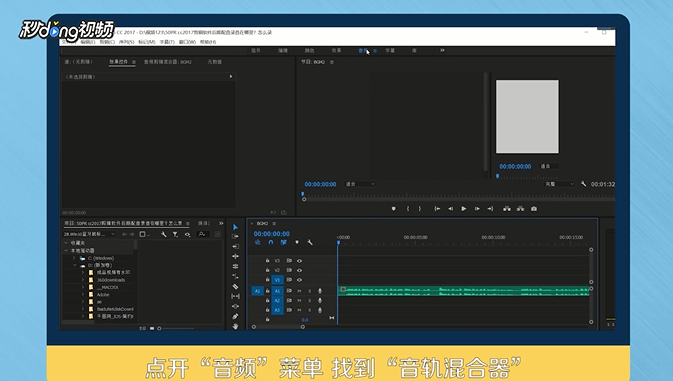Toggle nest sequences insert mode in timeline
673x381 pixels.
[x=258, y=242]
